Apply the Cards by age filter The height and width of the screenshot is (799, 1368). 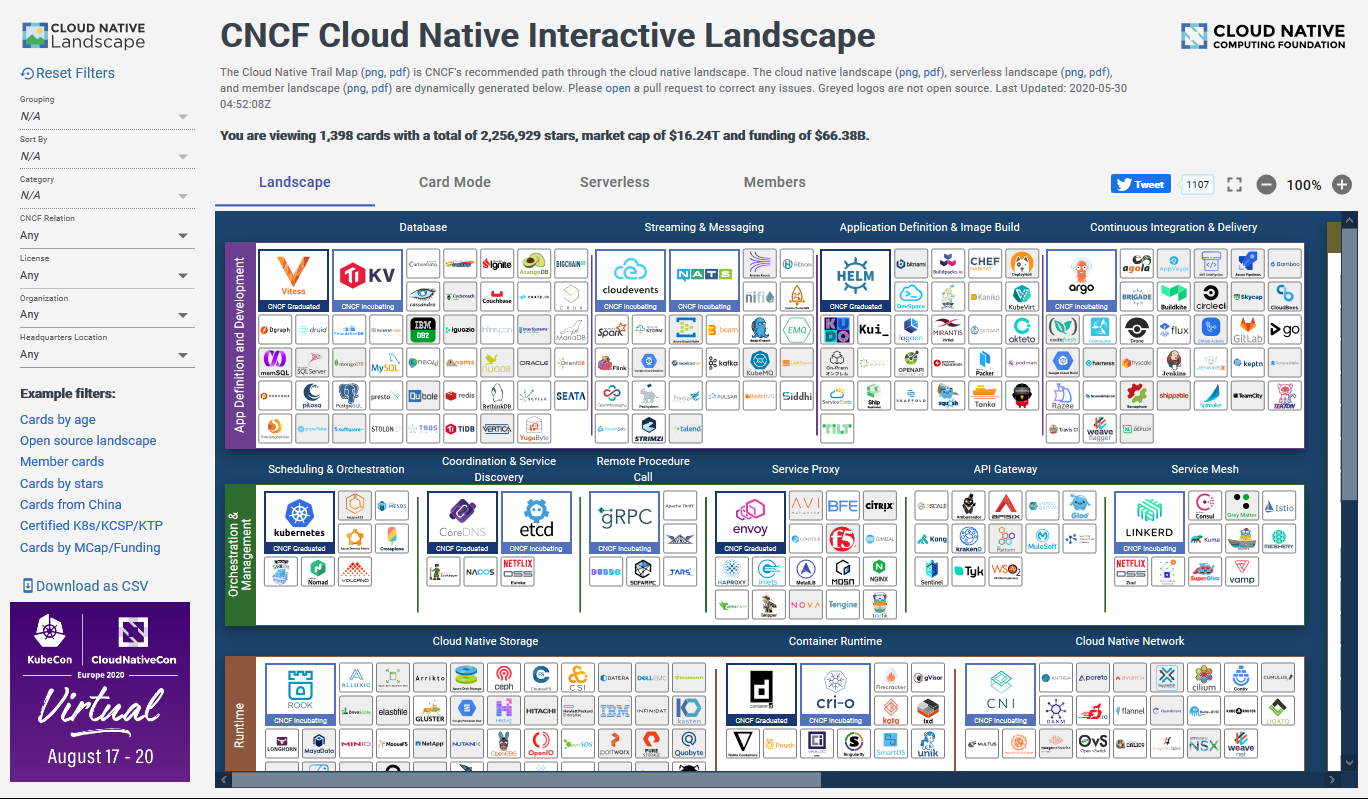point(58,420)
